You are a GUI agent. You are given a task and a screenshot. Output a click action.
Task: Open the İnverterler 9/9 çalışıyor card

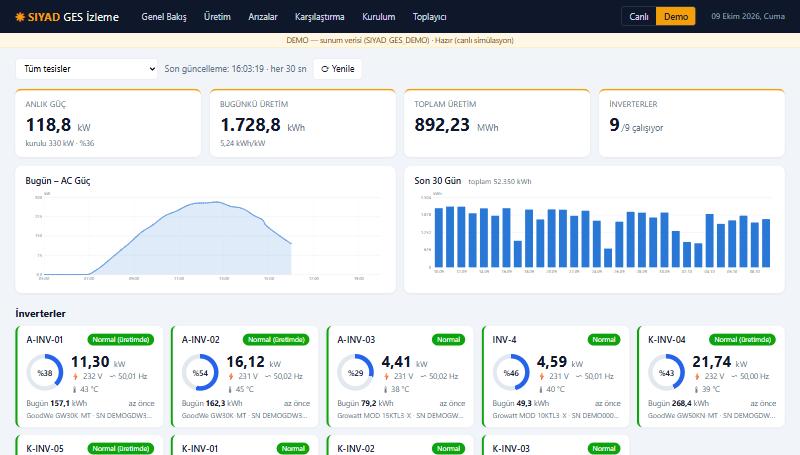click(691, 123)
